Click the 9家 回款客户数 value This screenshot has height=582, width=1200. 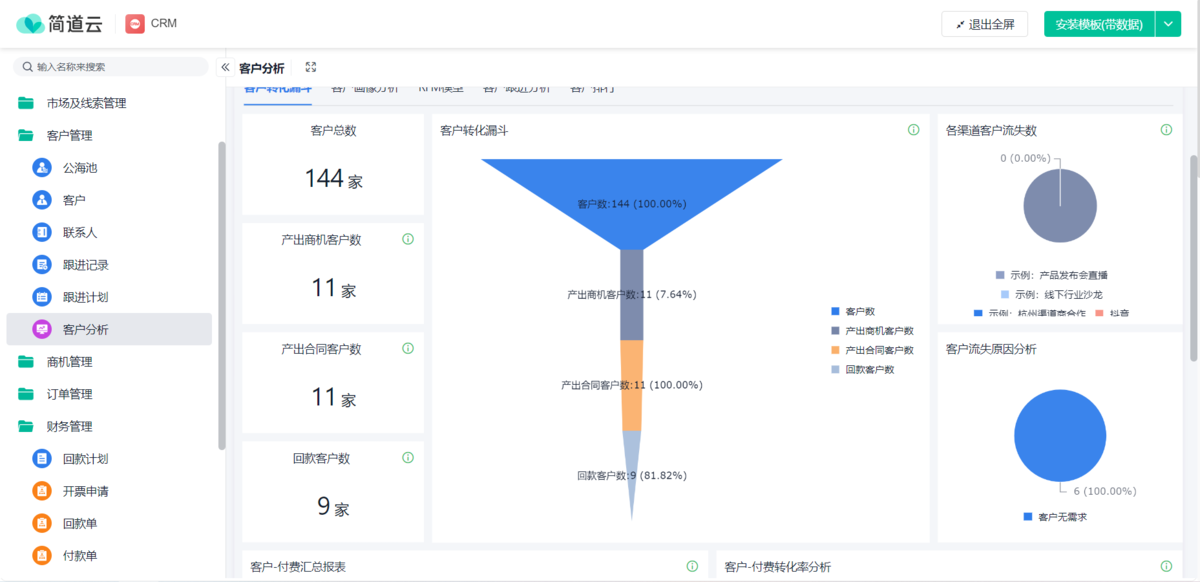(333, 507)
